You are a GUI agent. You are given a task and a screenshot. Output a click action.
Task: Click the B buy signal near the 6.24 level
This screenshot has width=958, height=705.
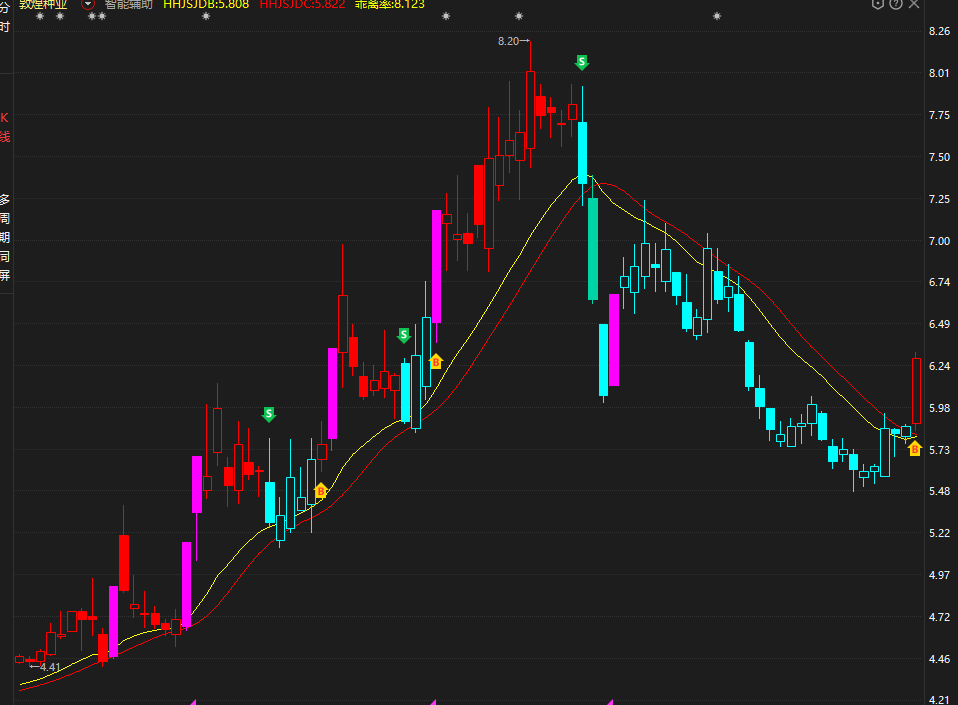pos(436,361)
